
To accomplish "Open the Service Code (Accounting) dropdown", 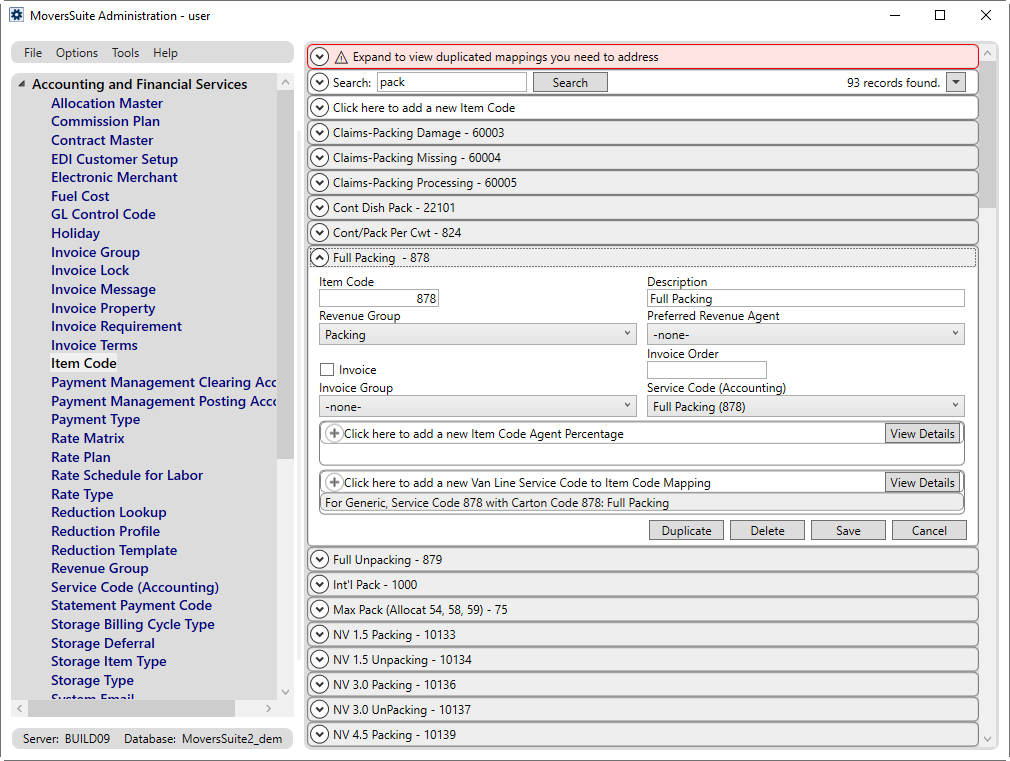I will point(955,406).
